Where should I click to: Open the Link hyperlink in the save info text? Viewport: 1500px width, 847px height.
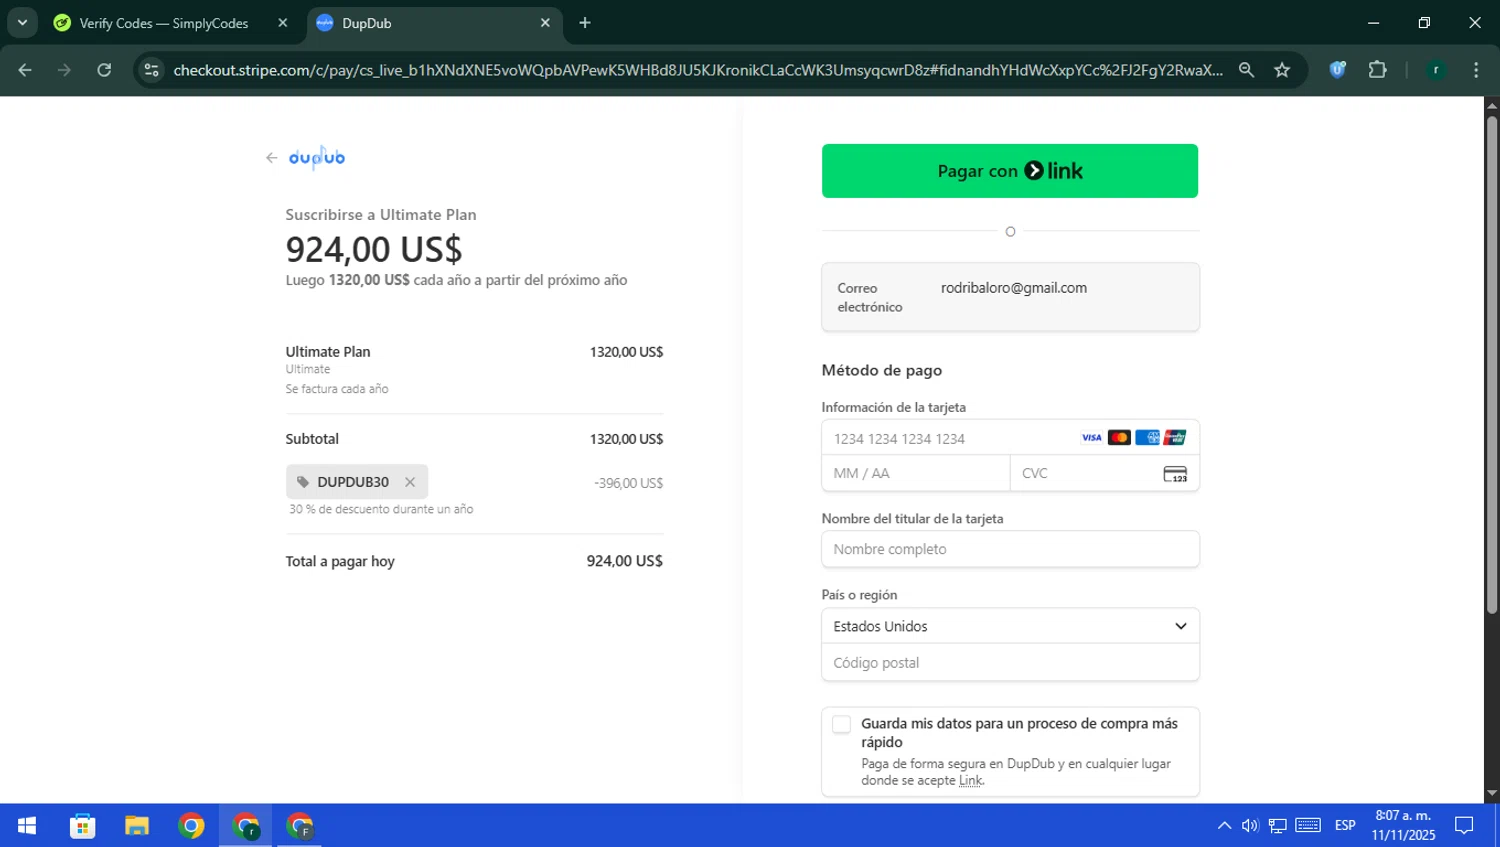tap(970, 780)
